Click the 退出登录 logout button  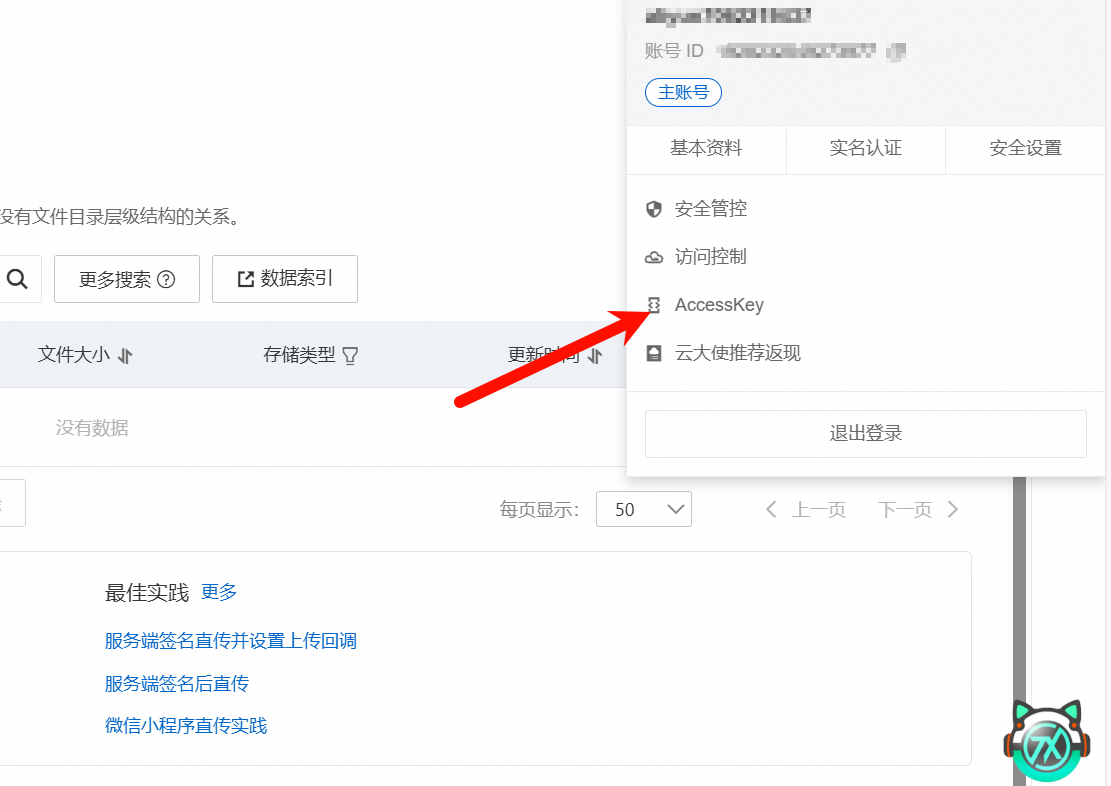(865, 434)
